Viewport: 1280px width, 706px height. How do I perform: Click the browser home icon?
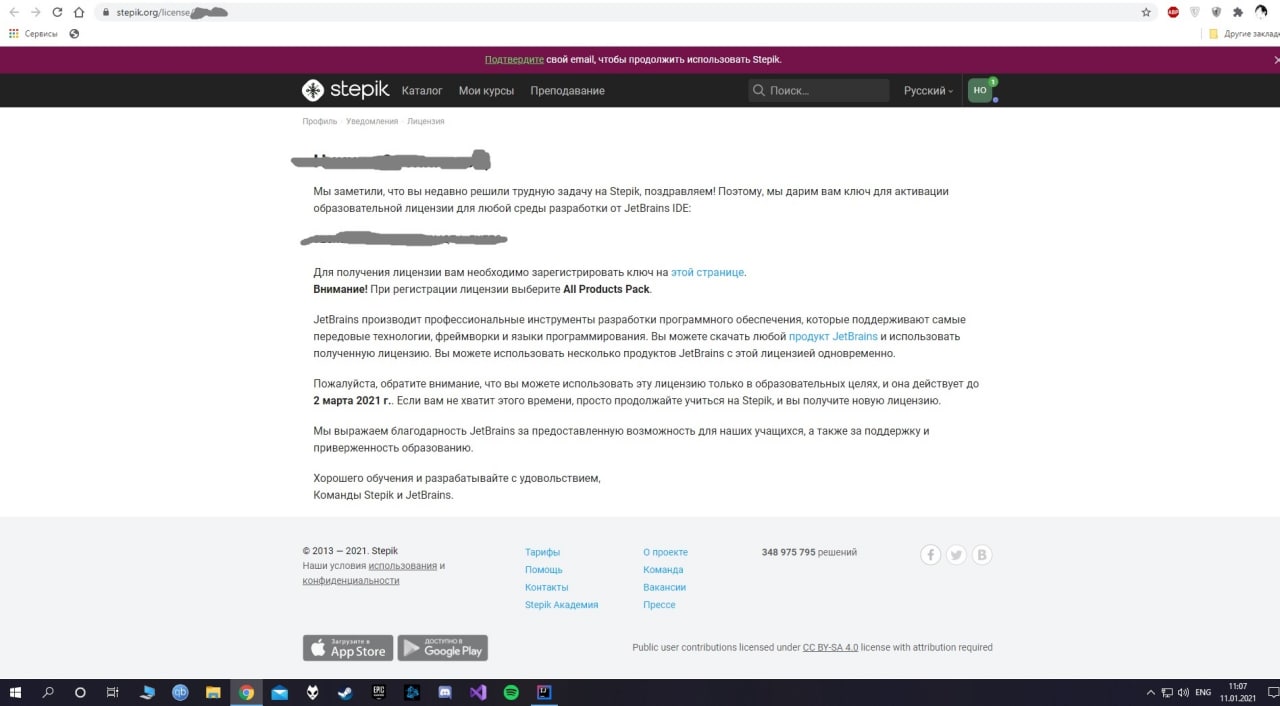tap(79, 12)
